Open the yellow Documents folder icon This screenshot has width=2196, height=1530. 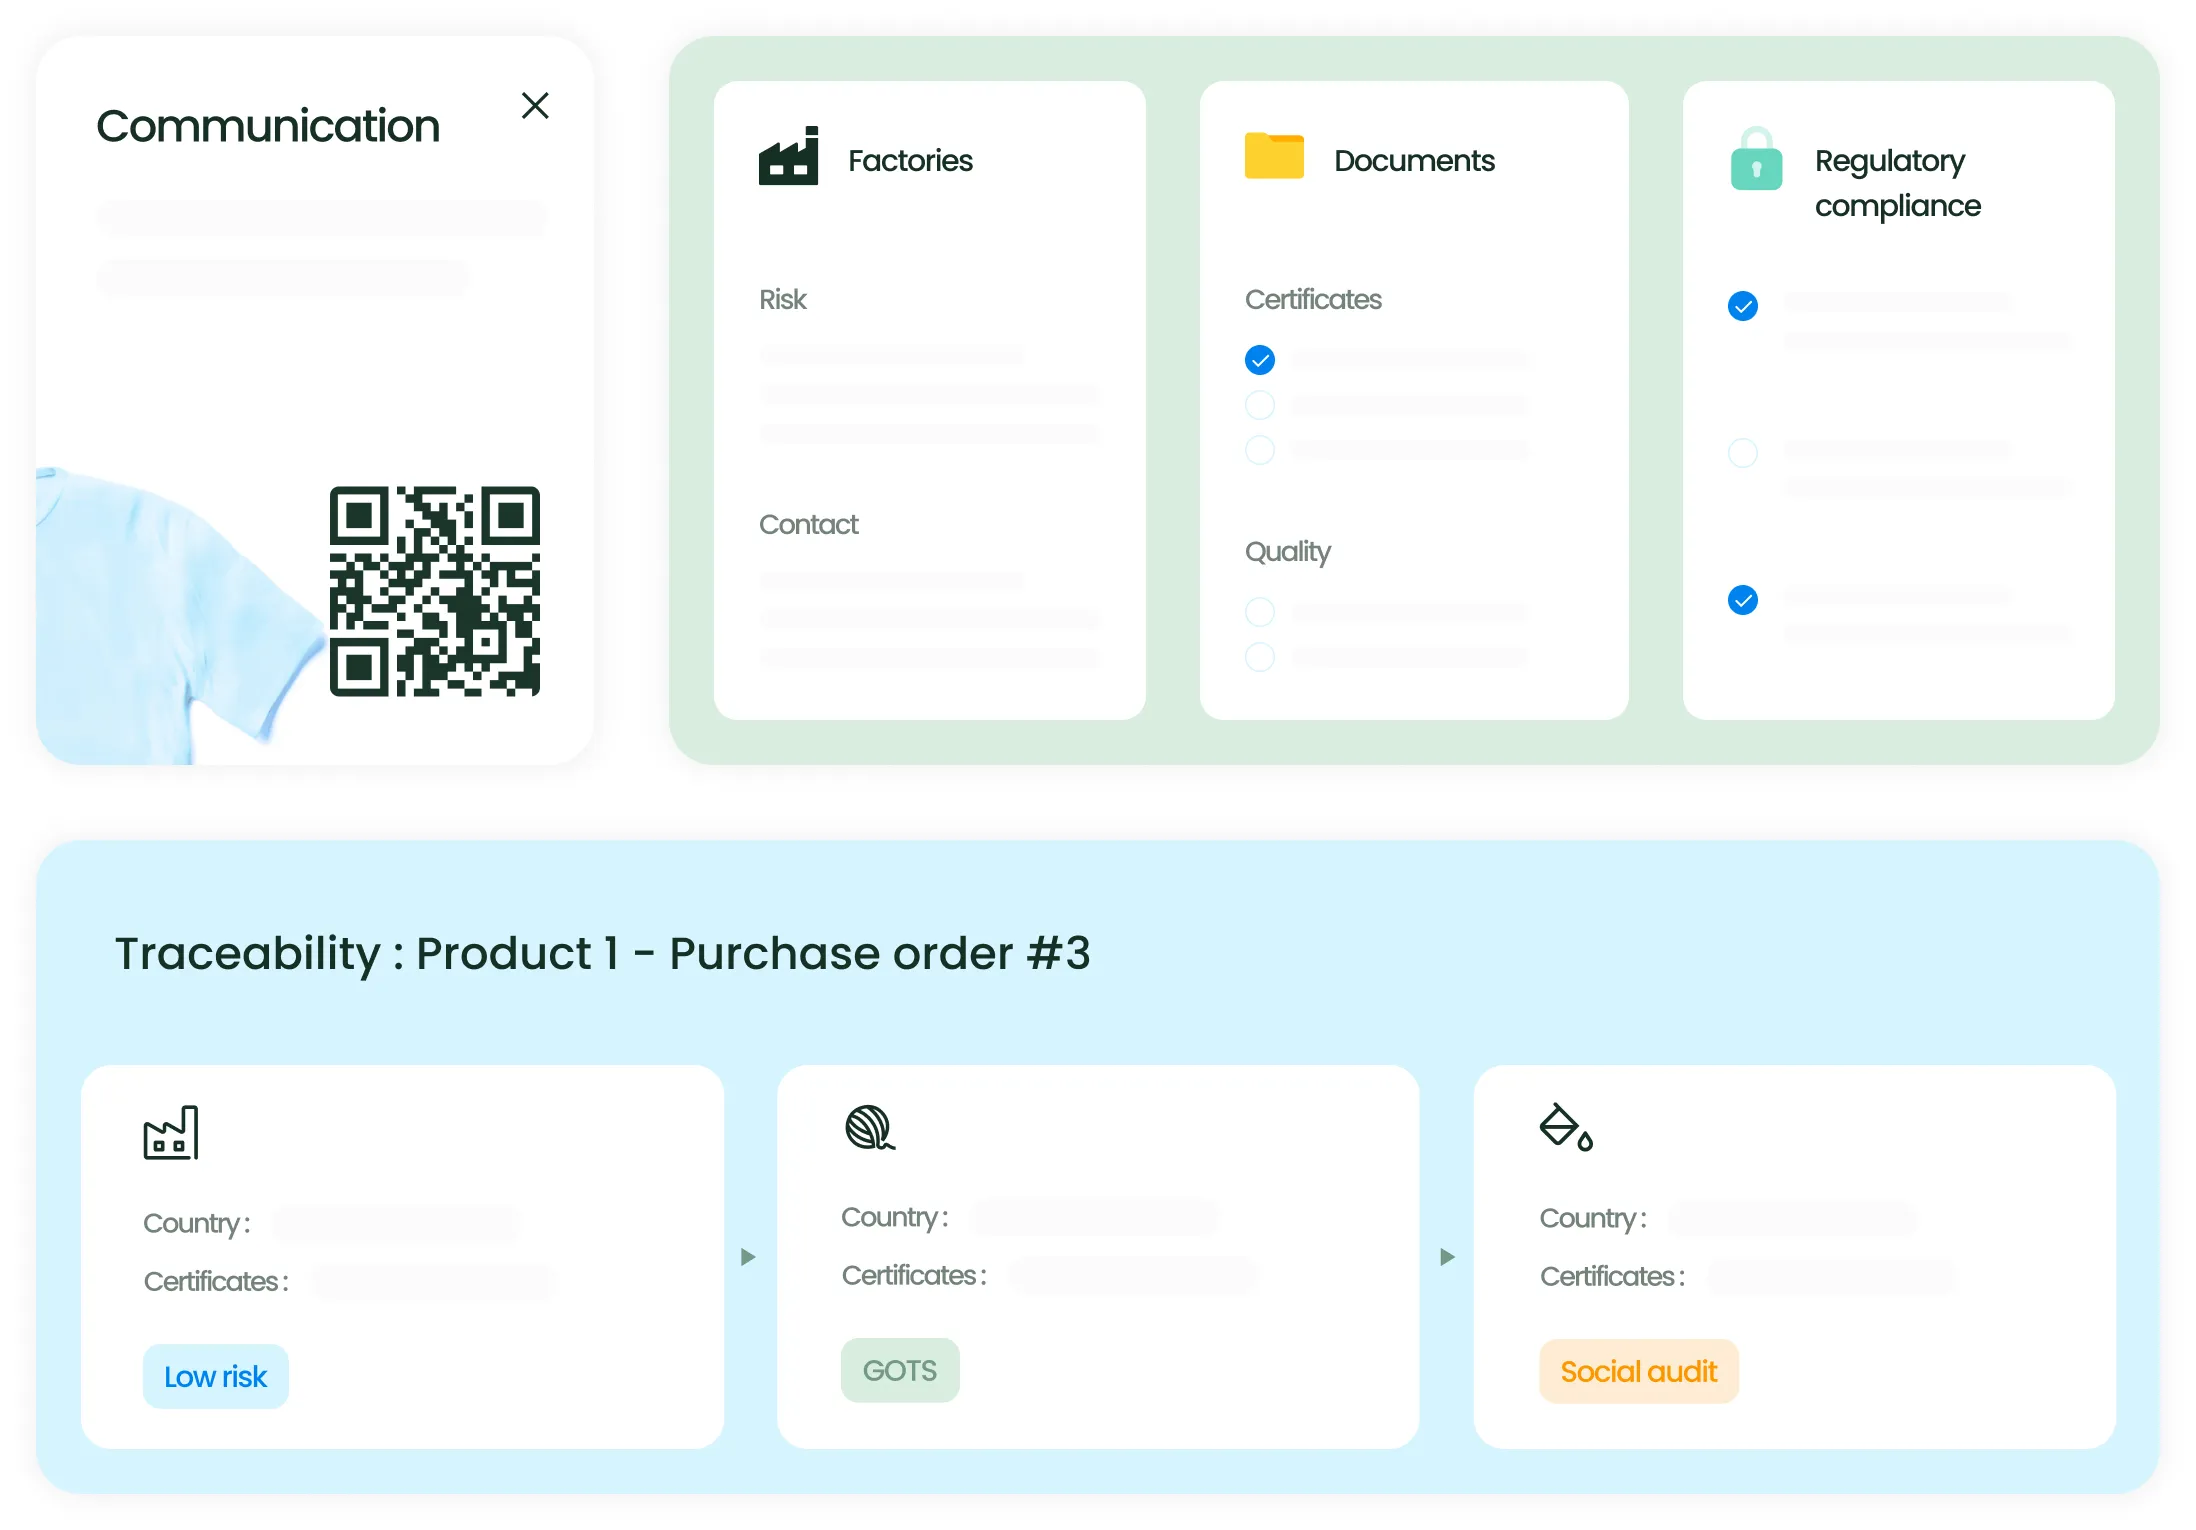pyautogui.click(x=1273, y=156)
